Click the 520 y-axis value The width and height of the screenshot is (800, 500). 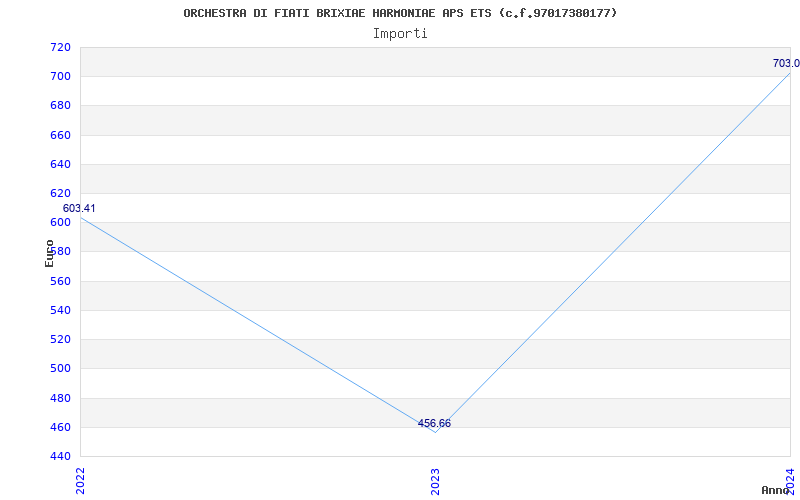tap(61, 339)
